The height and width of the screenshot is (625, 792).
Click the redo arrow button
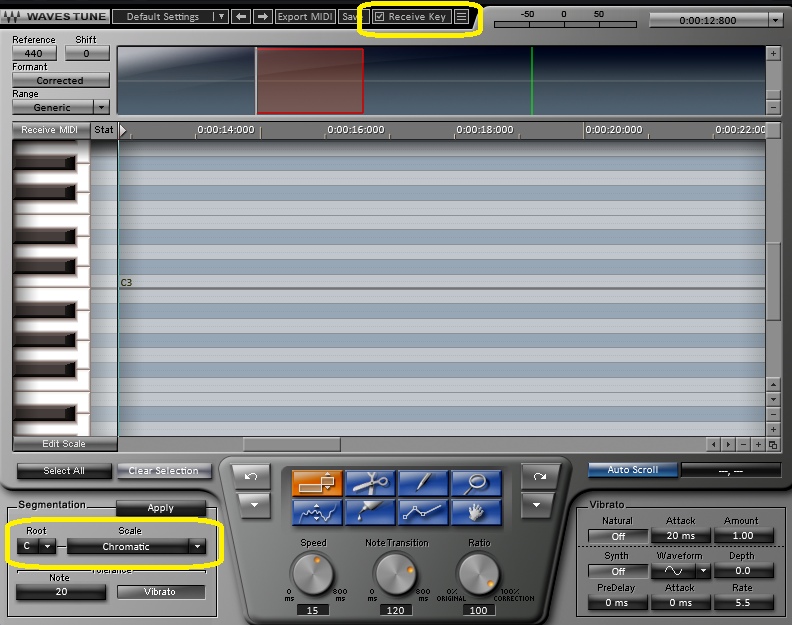click(x=539, y=477)
